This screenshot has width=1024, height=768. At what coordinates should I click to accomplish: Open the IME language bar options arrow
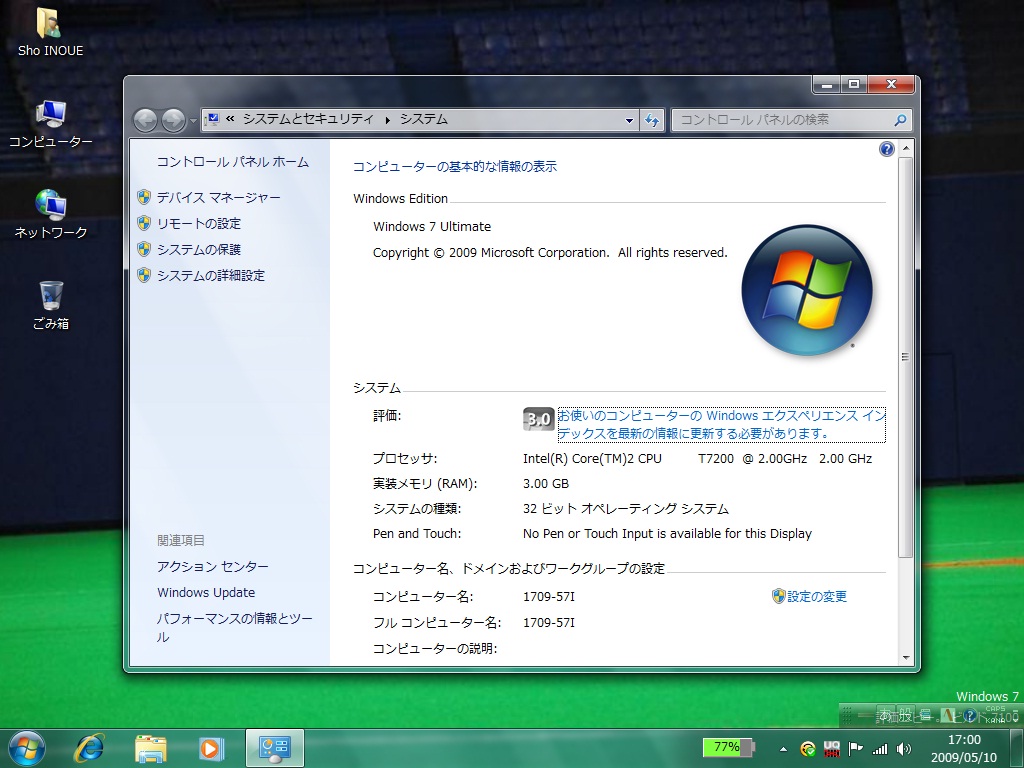(1015, 716)
